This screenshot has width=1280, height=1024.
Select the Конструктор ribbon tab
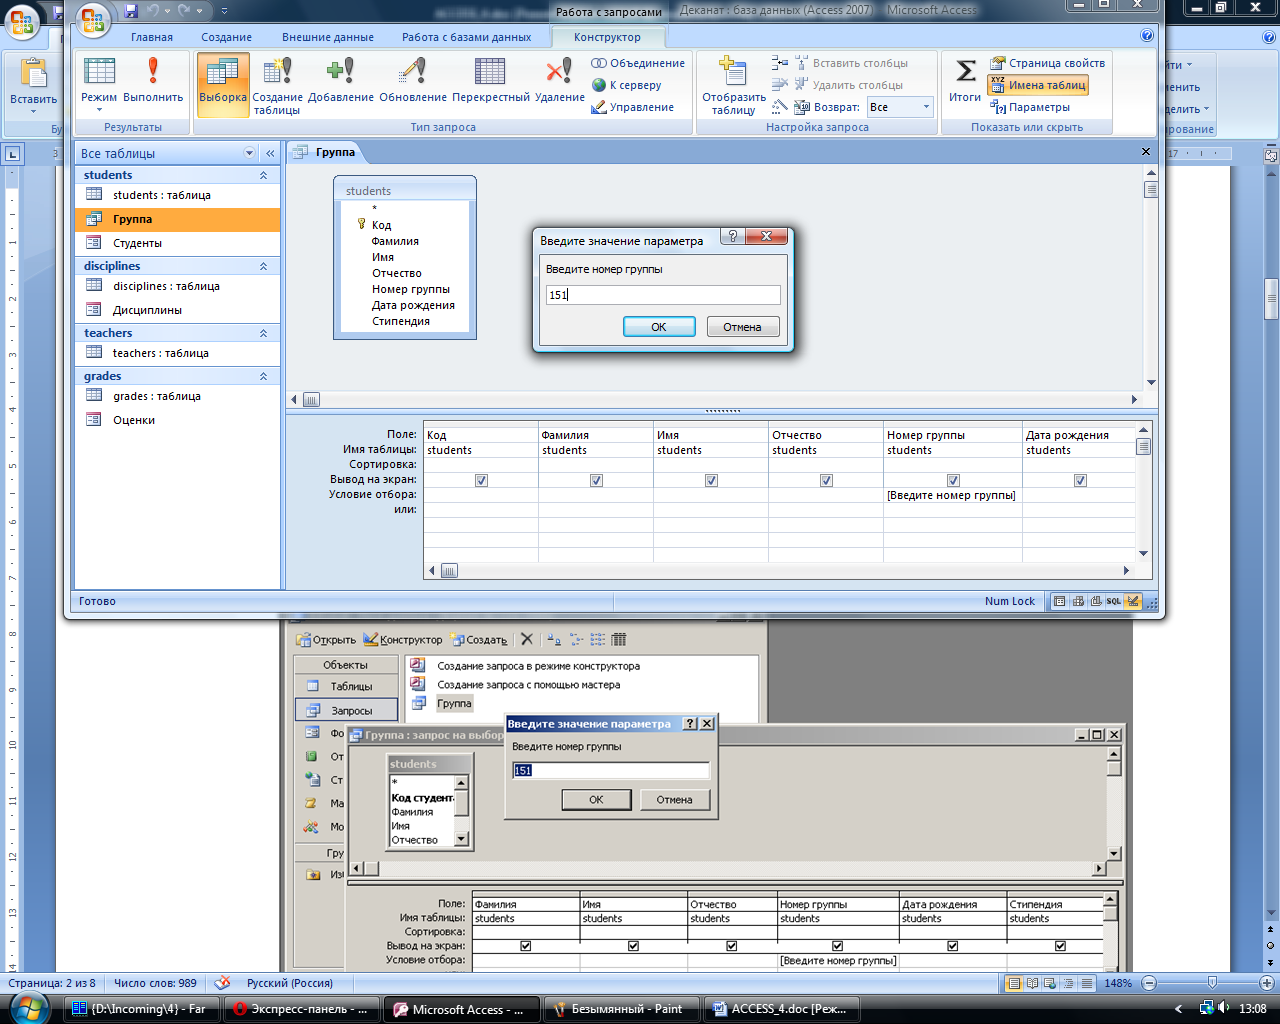607,37
